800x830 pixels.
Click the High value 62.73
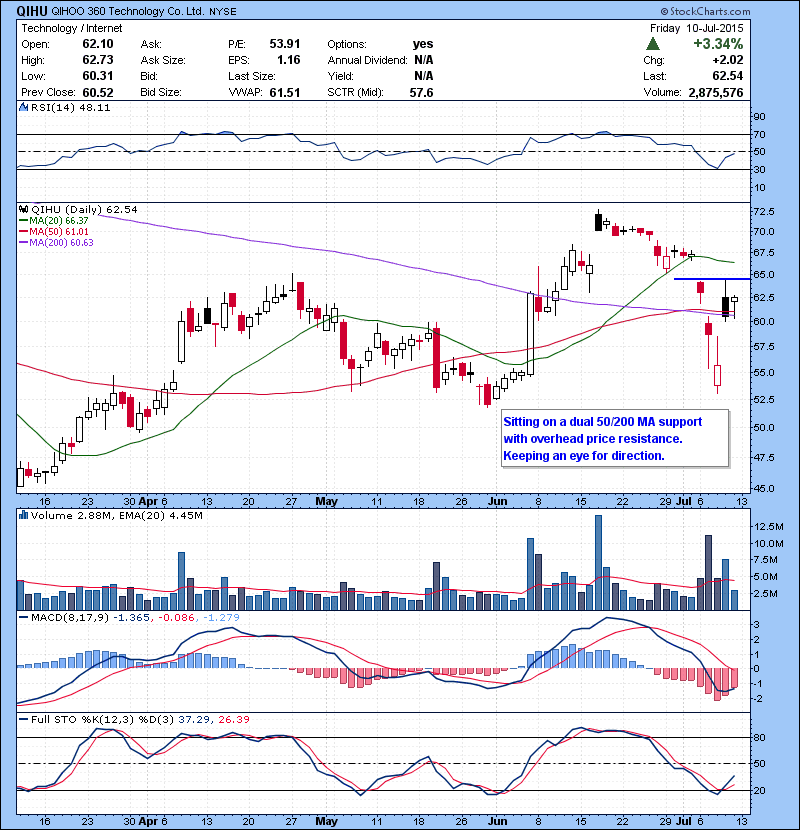(x=98, y=60)
